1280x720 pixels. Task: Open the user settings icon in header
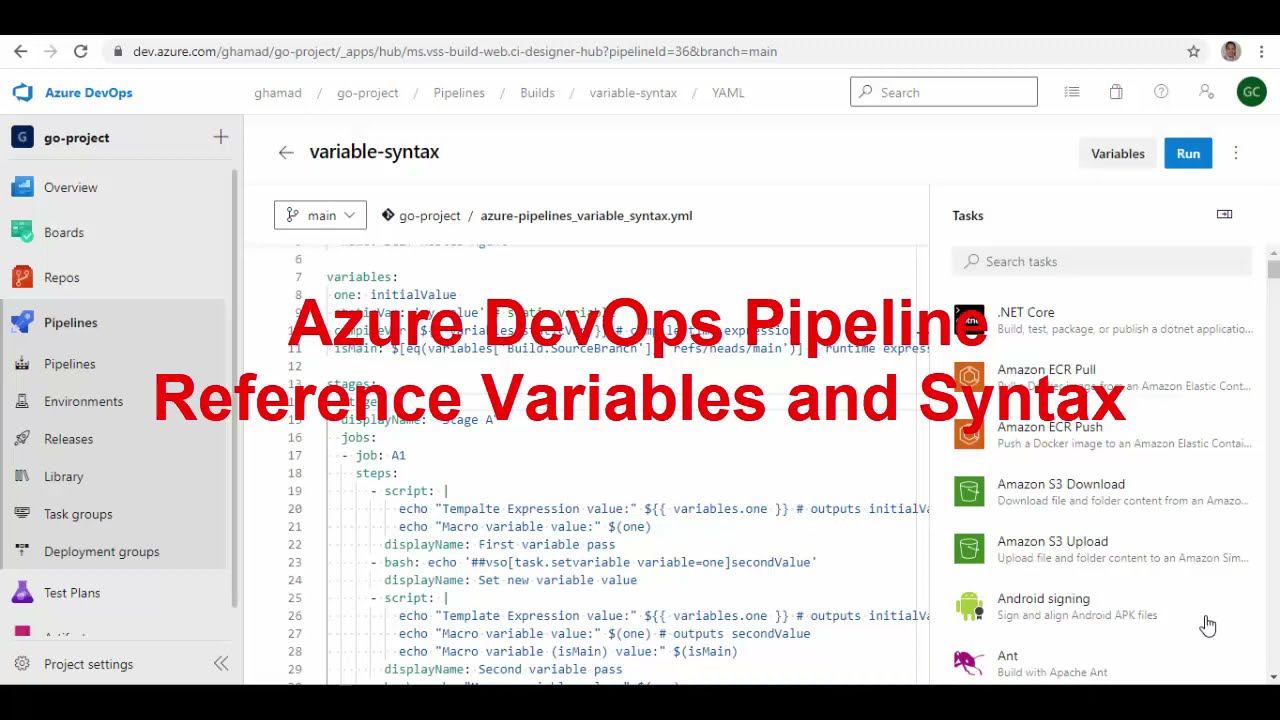coord(1206,92)
